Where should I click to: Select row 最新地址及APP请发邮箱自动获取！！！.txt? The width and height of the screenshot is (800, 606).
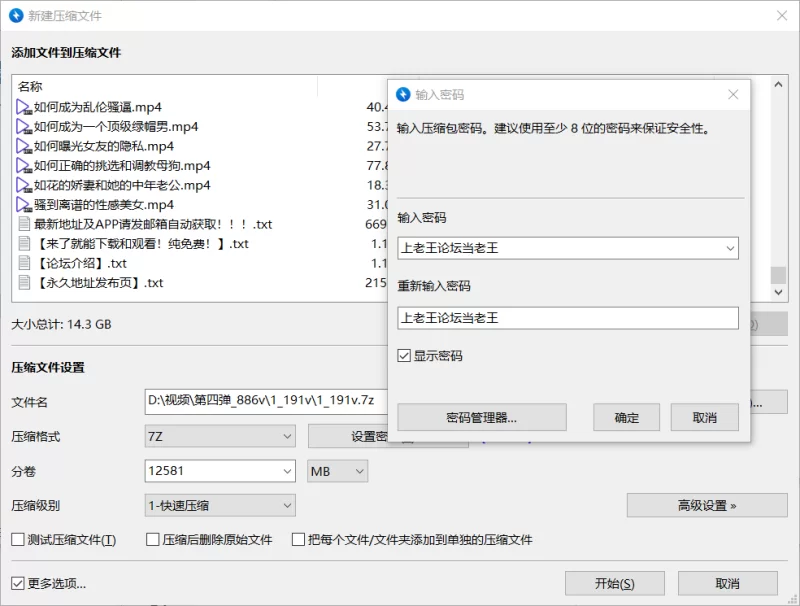coord(200,224)
